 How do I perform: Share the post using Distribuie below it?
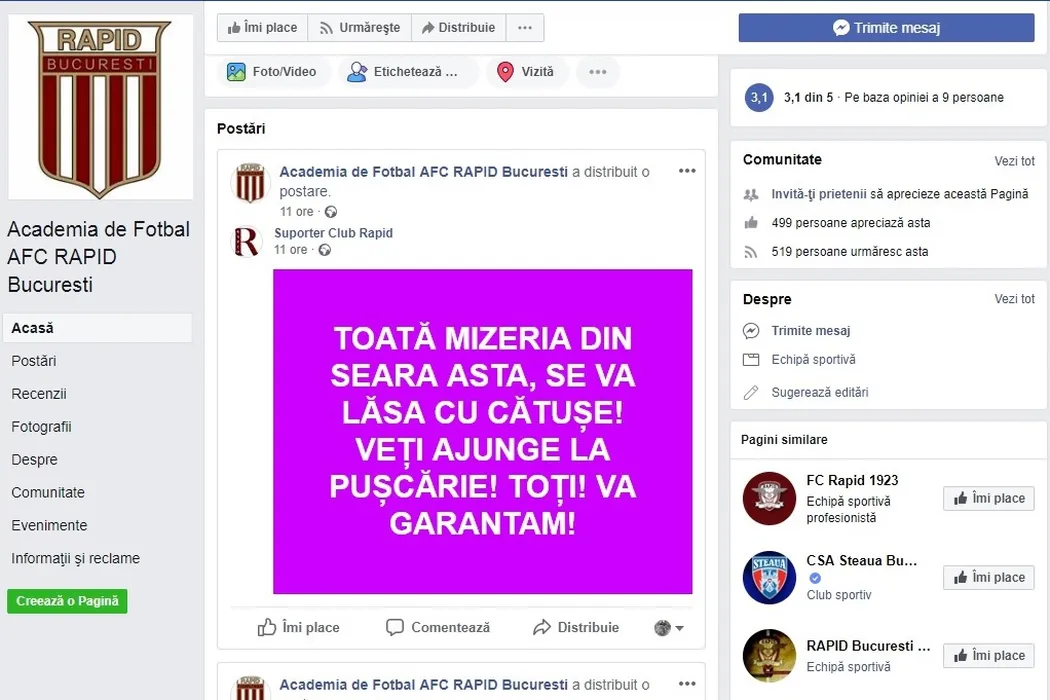pyautogui.click(x=576, y=628)
